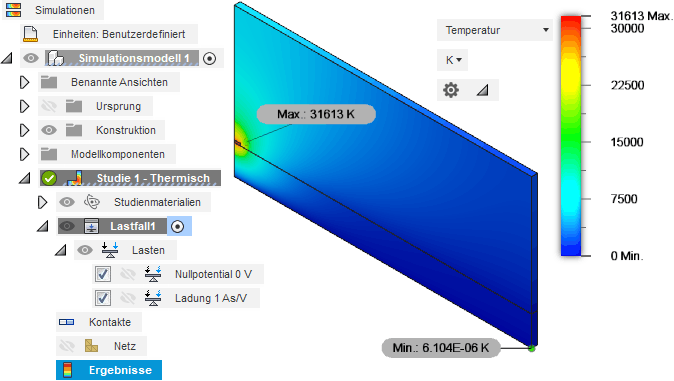Toggle visibility eye of Simulationsmodell 1
Screen dimensions: 674x381
click(31, 58)
